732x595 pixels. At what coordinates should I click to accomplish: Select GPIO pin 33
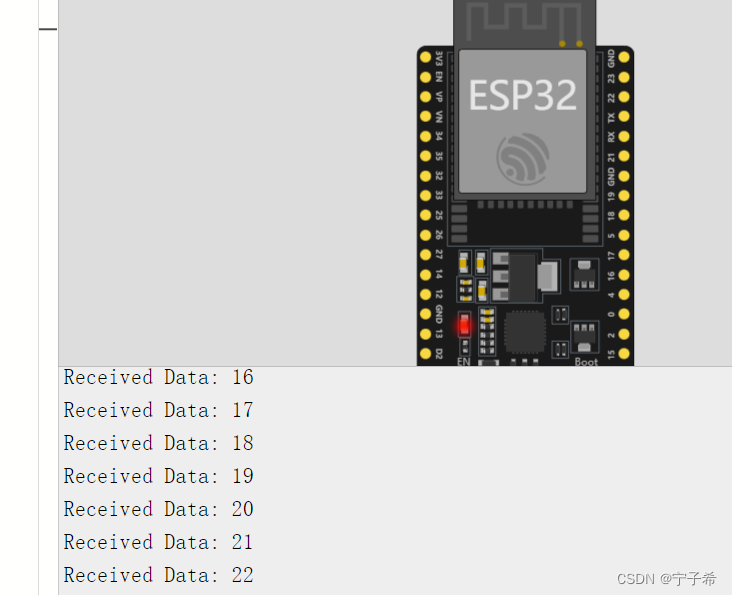[x=425, y=196]
